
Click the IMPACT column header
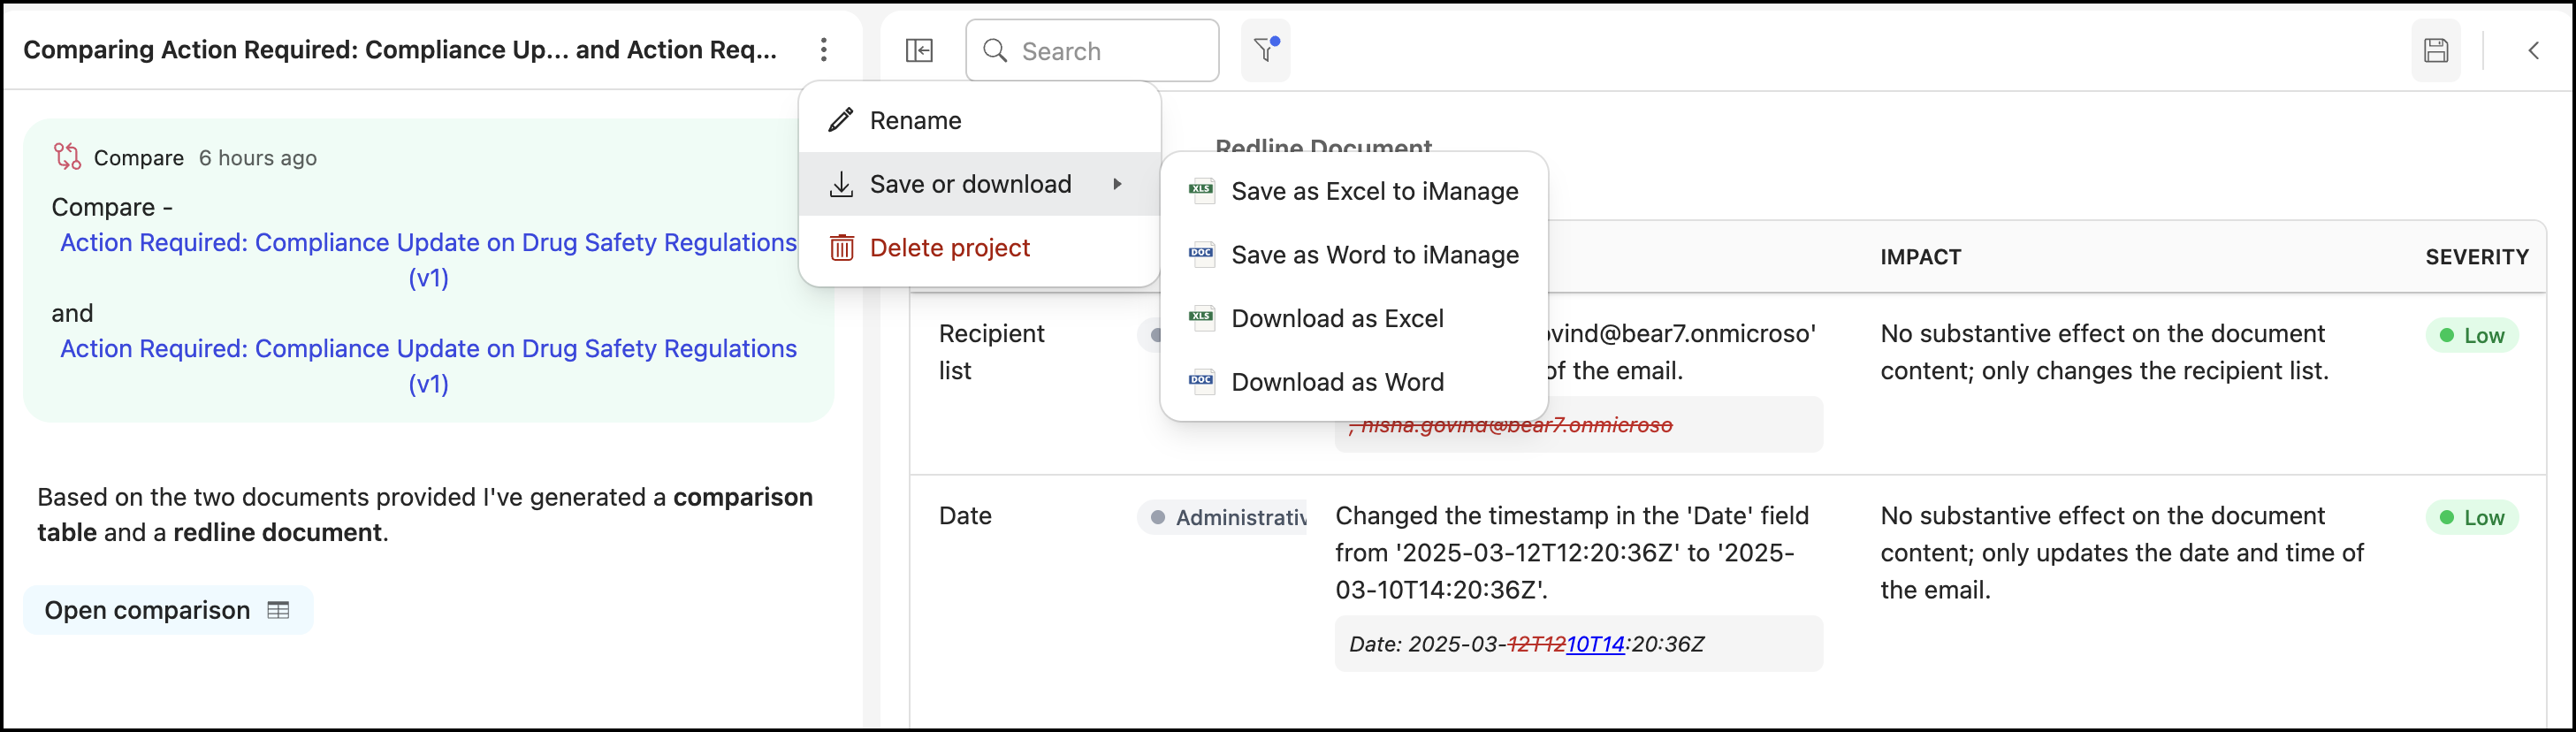click(x=1920, y=257)
